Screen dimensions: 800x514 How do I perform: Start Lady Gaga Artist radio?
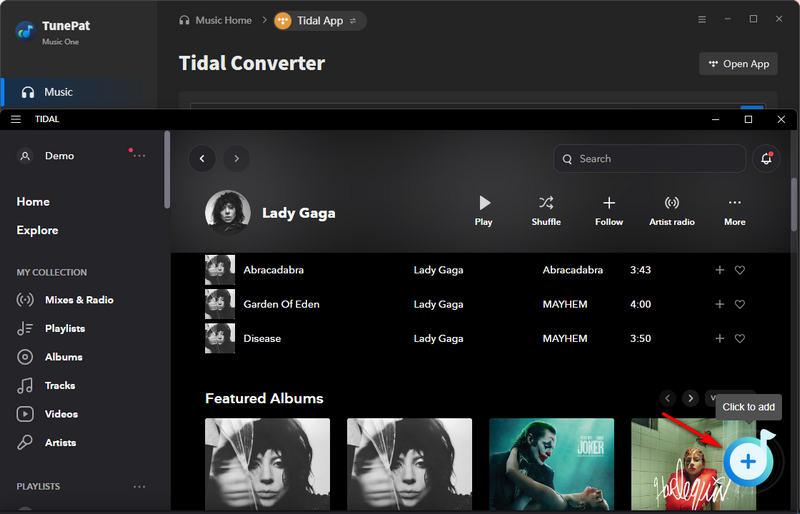(672, 210)
